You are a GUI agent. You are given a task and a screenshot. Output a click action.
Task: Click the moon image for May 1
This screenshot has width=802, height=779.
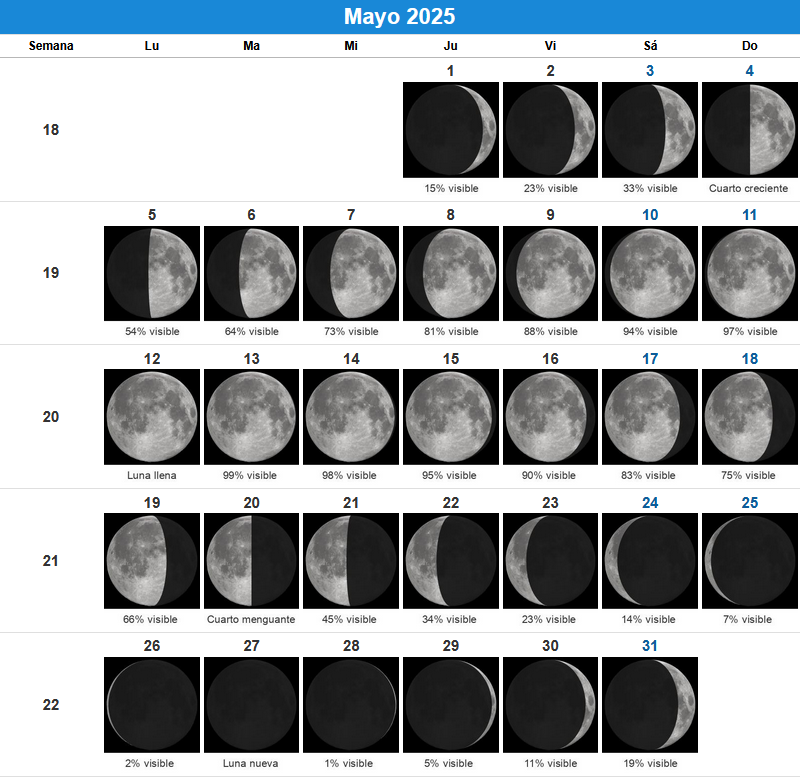click(x=450, y=130)
